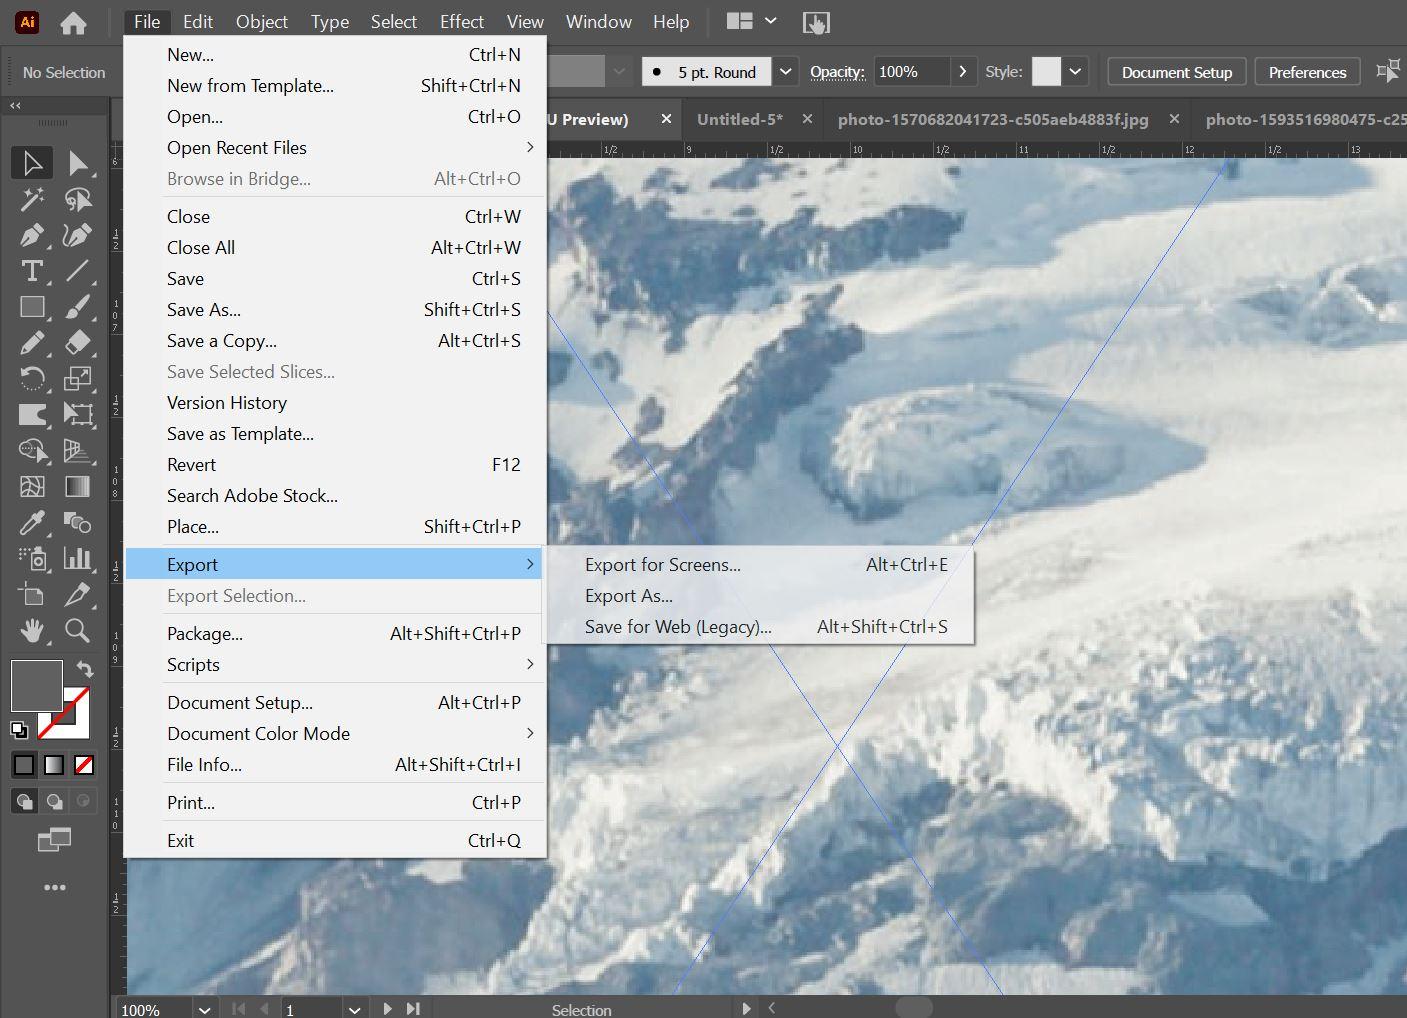The width and height of the screenshot is (1407, 1018).
Task: Collapse the tools panel with double arrows
Action: click(x=15, y=105)
